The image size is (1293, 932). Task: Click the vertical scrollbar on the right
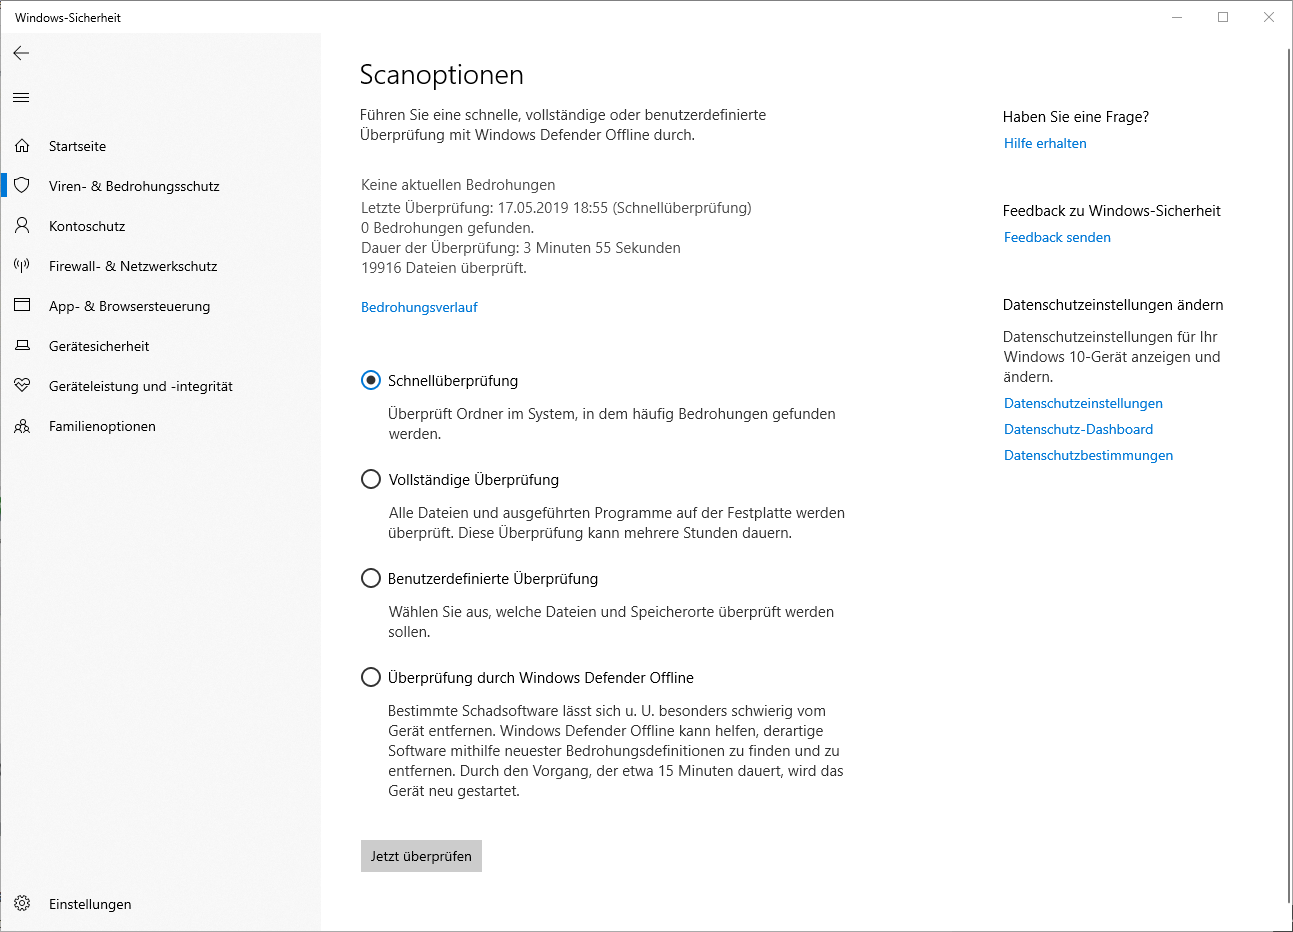click(x=1288, y=470)
